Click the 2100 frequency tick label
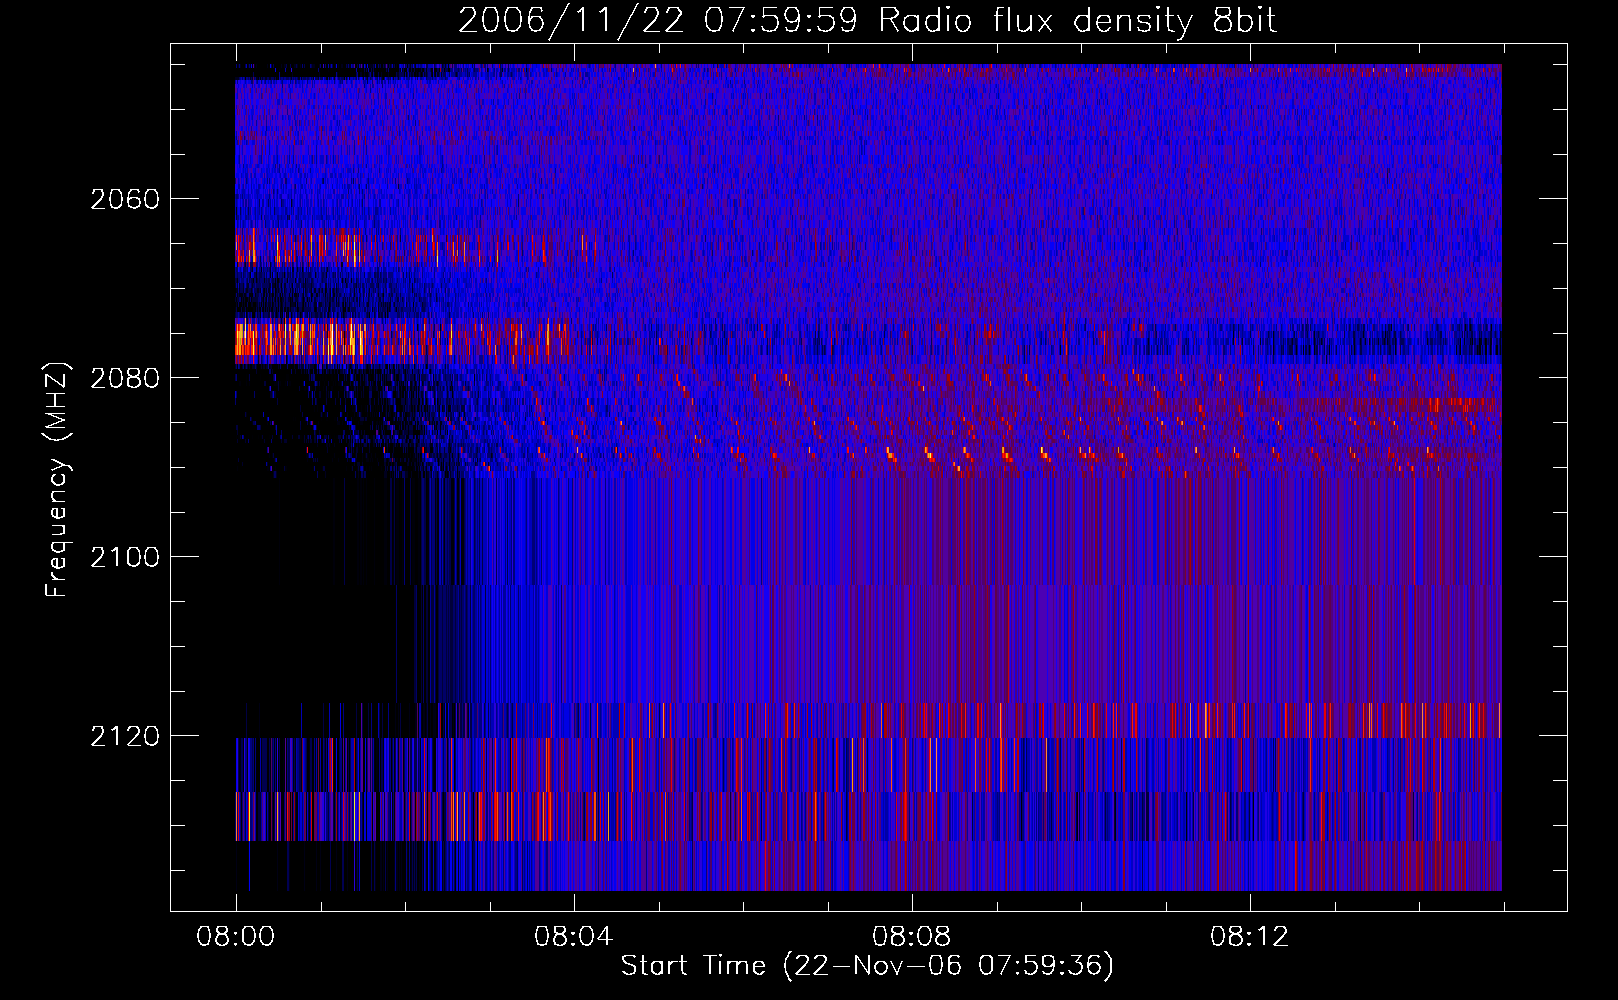 click(125, 557)
